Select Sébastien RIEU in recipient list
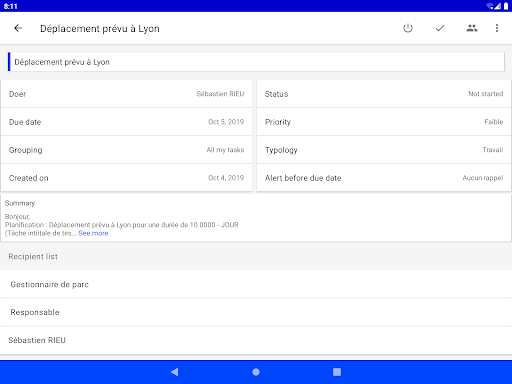Viewport: 512px width, 384px height. click(x=256, y=340)
